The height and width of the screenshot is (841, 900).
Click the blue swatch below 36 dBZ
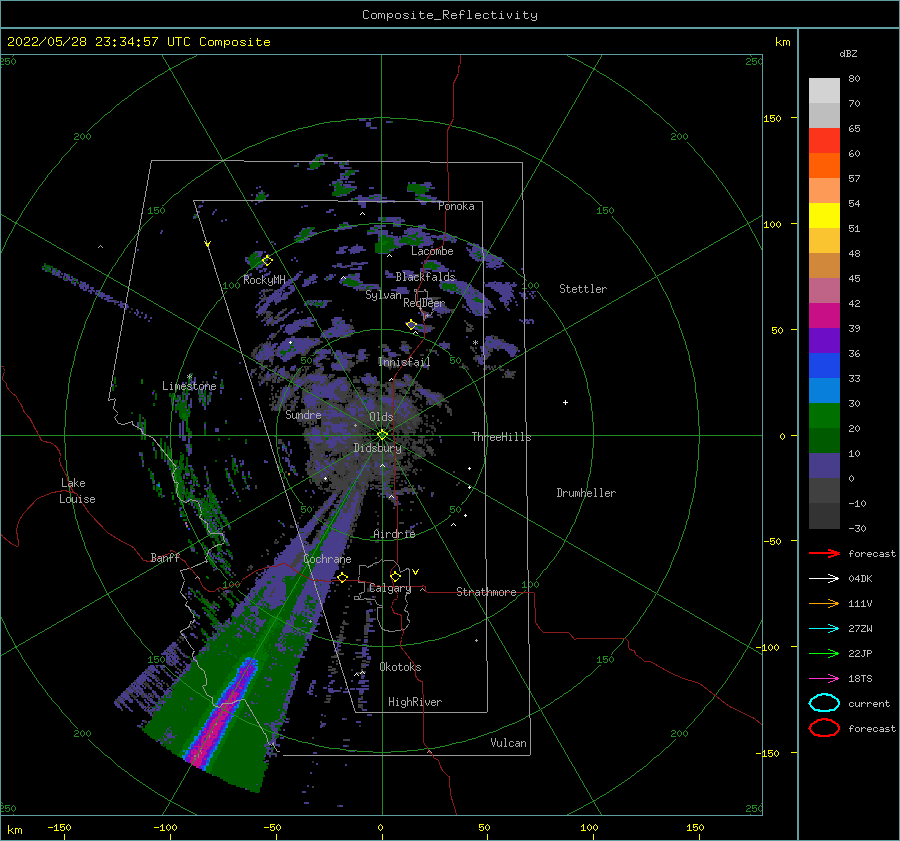(x=824, y=366)
